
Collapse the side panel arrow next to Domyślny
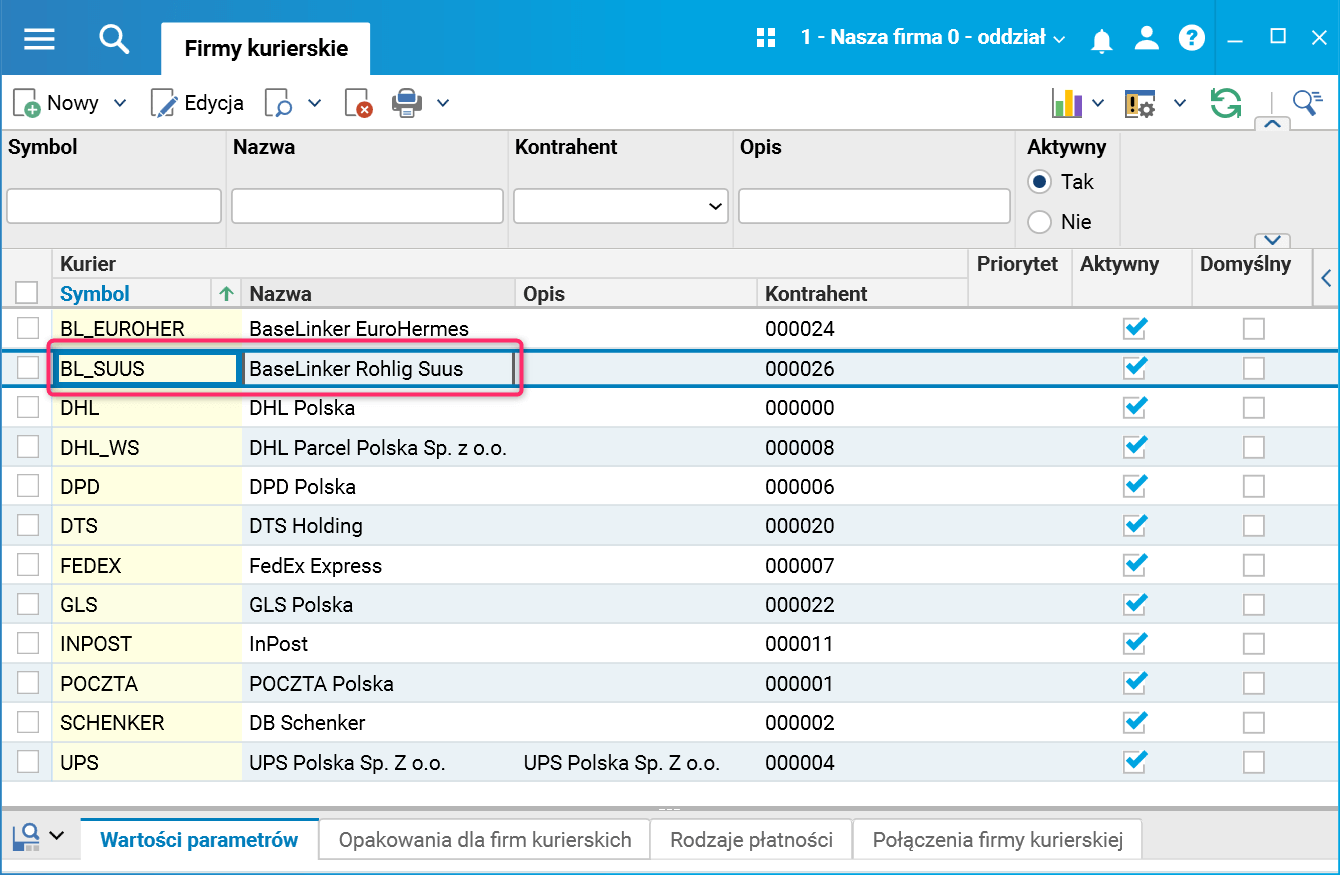pos(1327,278)
